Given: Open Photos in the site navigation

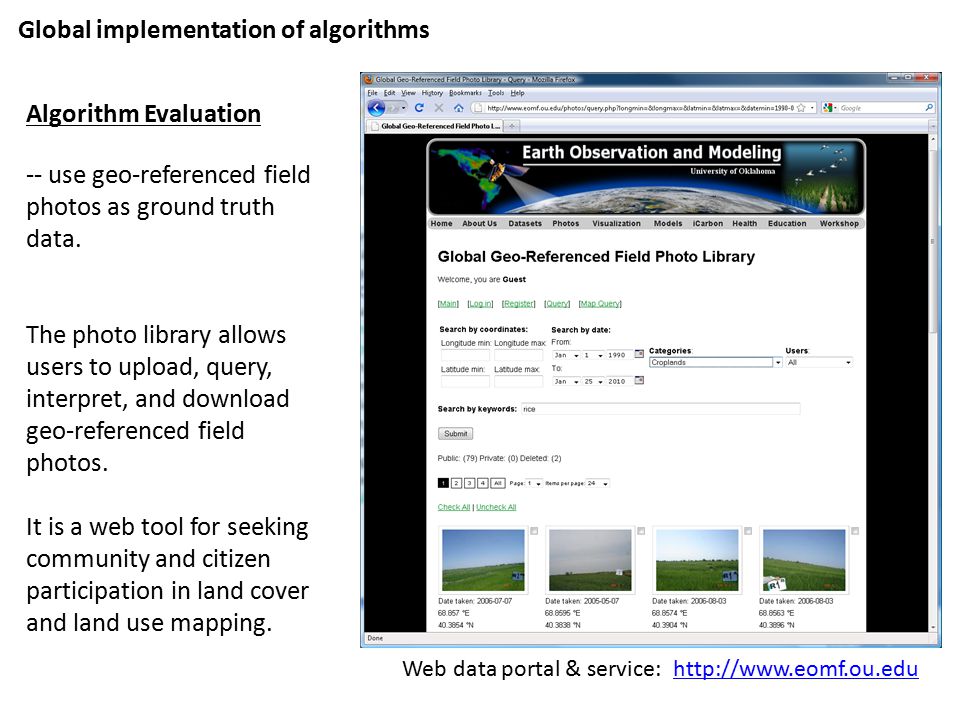Looking at the screenshot, I should point(566,223).
